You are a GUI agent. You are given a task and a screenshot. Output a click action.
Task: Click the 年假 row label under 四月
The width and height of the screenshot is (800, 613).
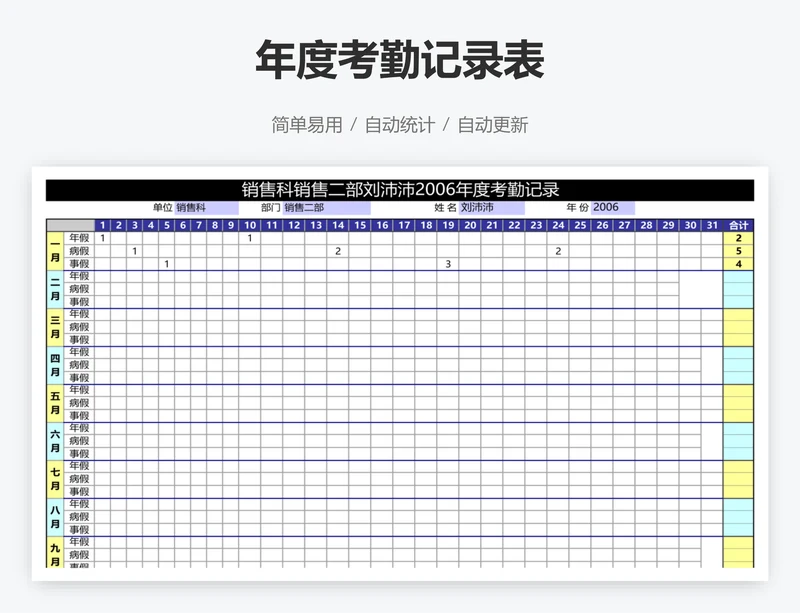79,352
